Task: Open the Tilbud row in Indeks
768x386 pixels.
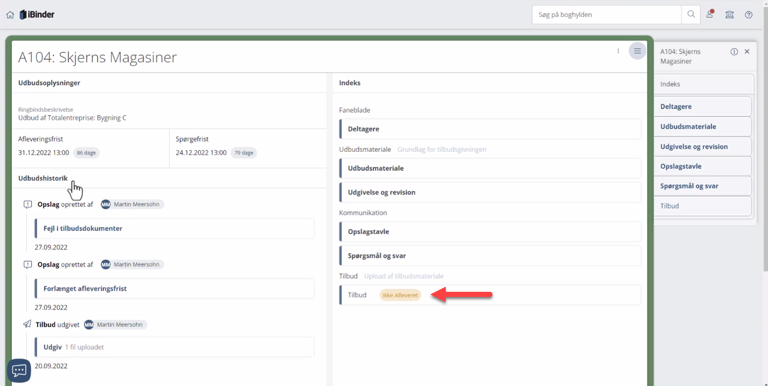Action: (490, 295)
